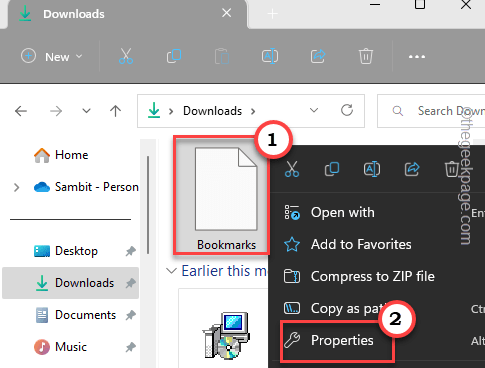Open the See more ellipsis menu
The height and width of the screenshot is (368, 485).
pos(417,57)
